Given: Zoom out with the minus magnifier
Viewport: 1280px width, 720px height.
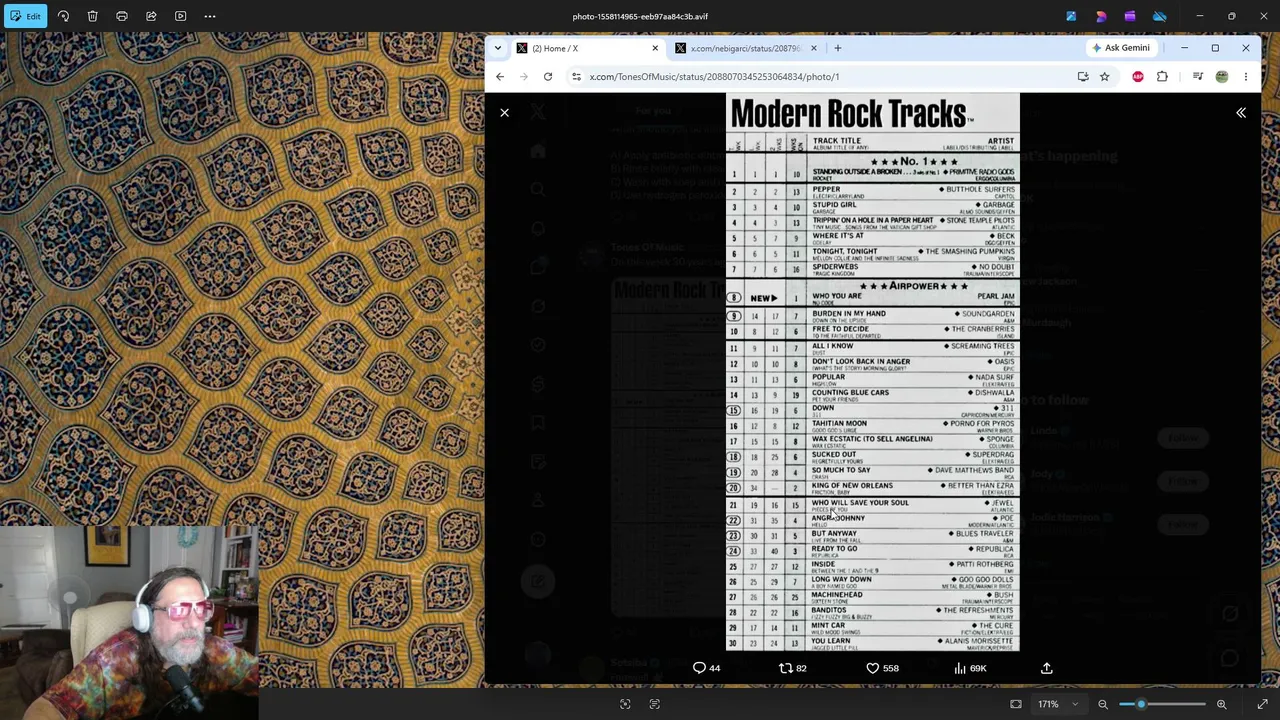Looking at the screenshot, I should 1103,704.
